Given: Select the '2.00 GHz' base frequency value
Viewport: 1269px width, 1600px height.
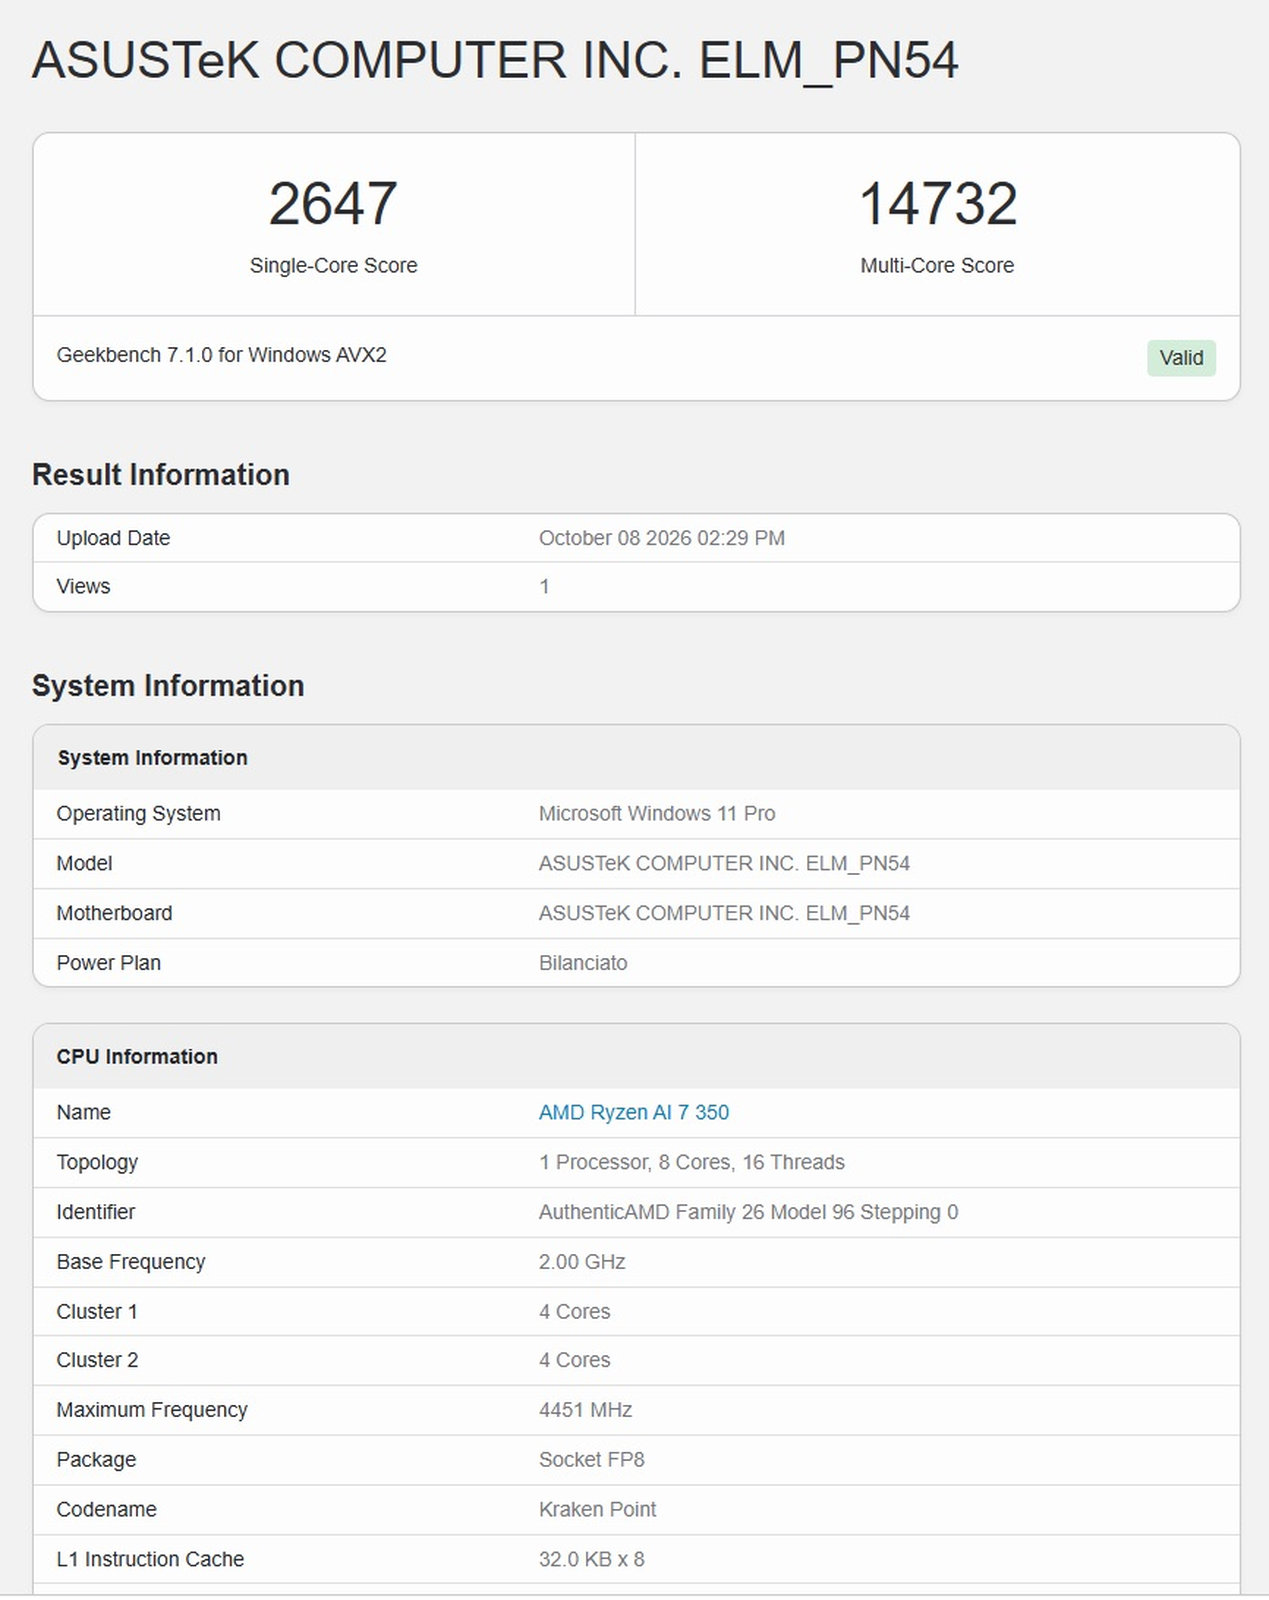Looking at the screenshot, I should coord(582,1262).
